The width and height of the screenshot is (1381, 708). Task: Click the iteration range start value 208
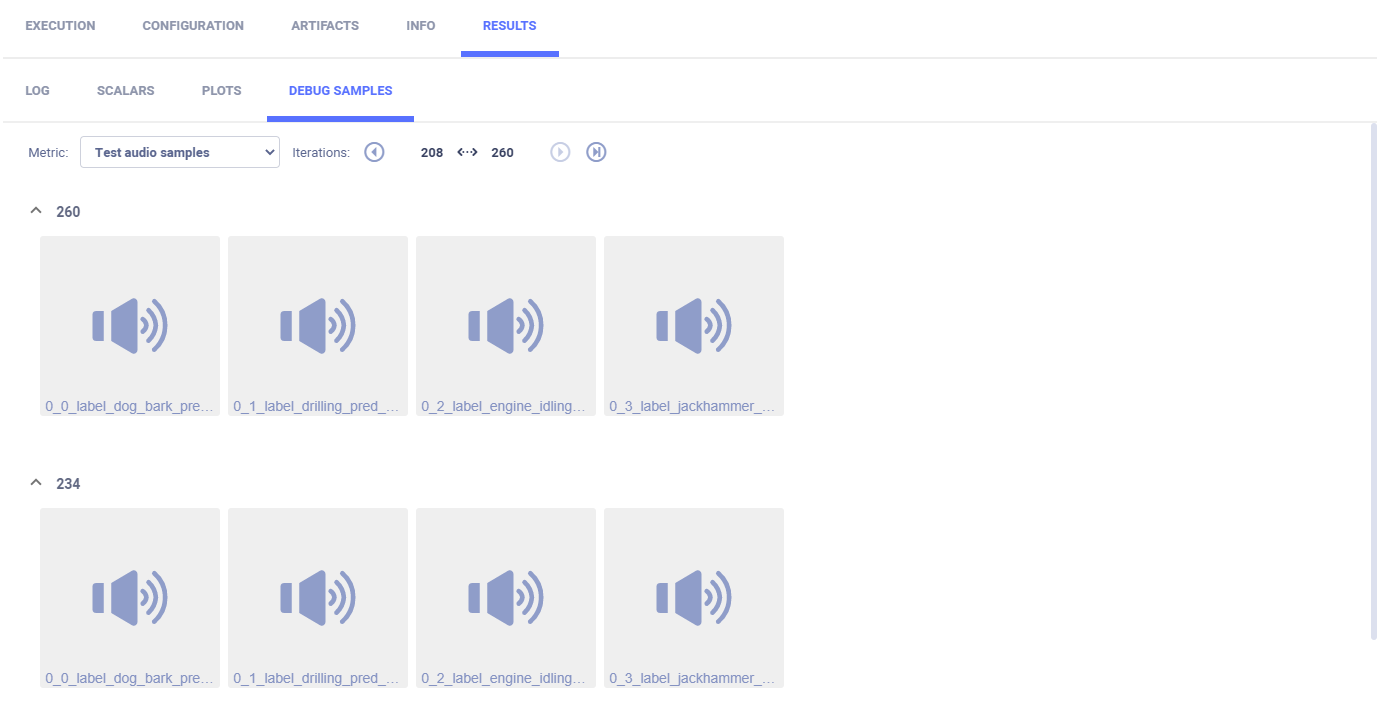click(432, 153)
